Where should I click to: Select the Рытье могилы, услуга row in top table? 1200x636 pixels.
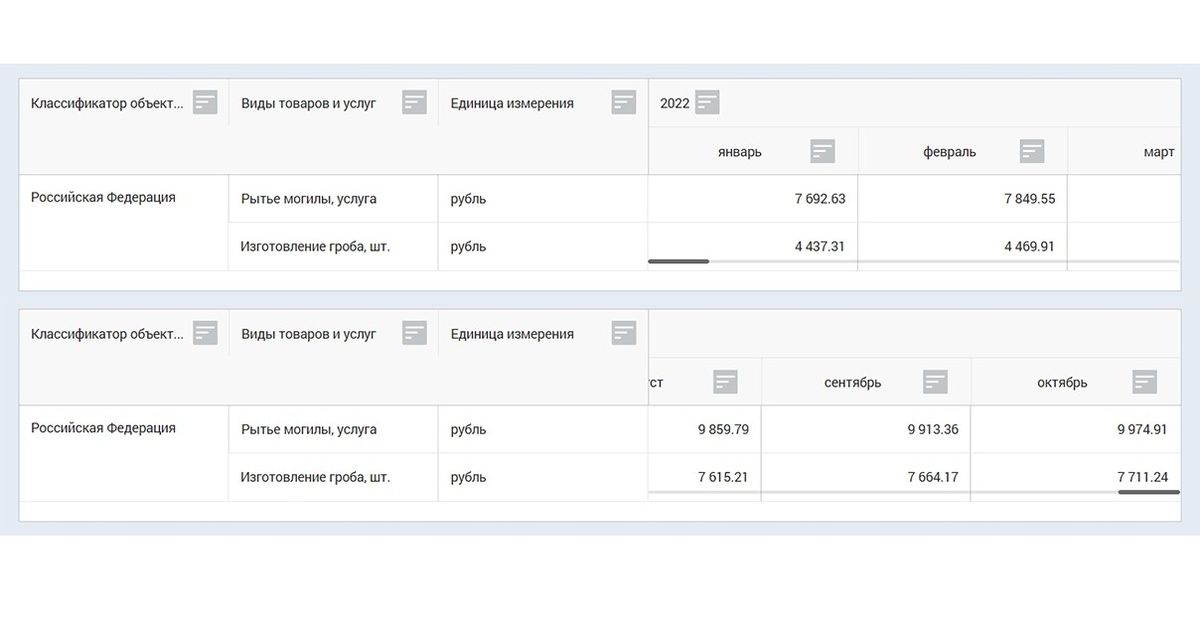tap(600, 198)
